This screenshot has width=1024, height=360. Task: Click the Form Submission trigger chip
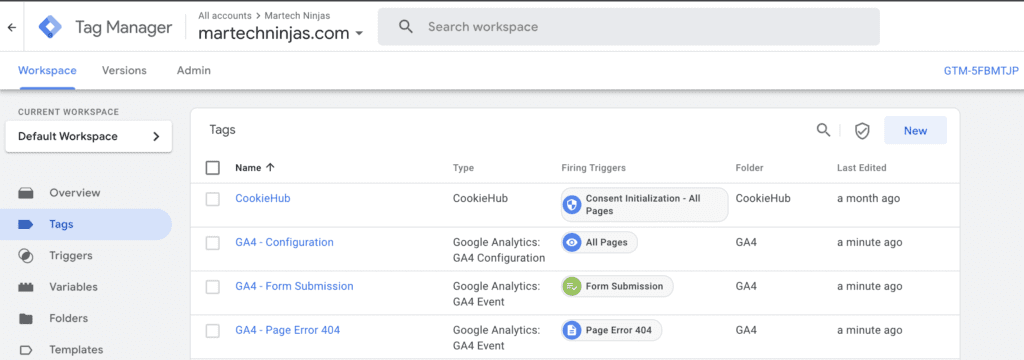click(616, 286)
